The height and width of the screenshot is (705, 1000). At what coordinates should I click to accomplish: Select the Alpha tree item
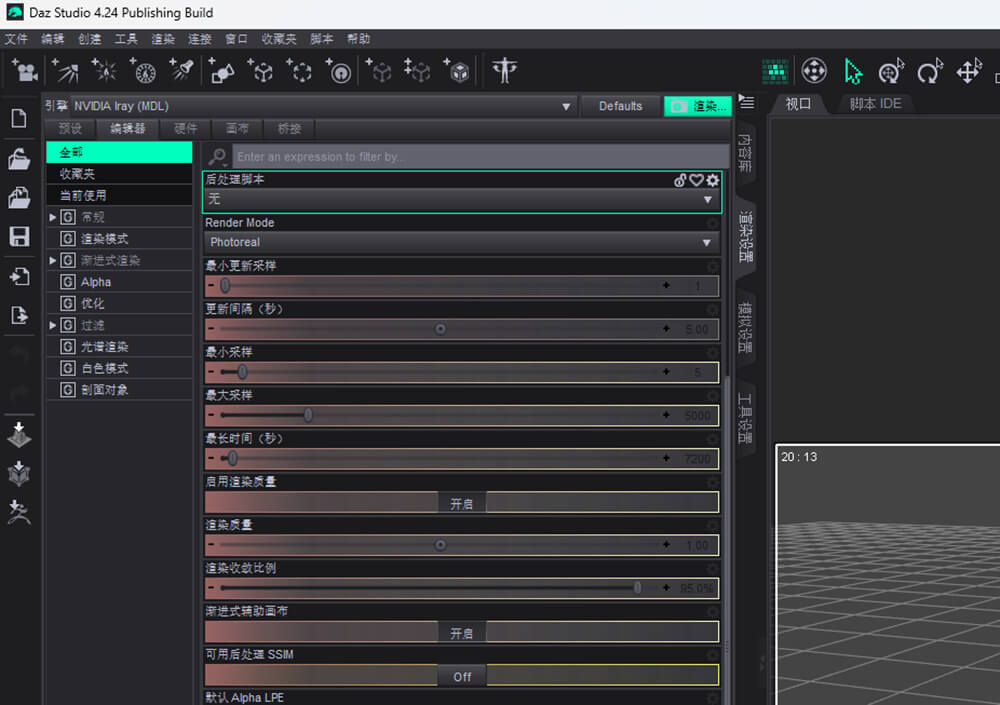point(96,282)
